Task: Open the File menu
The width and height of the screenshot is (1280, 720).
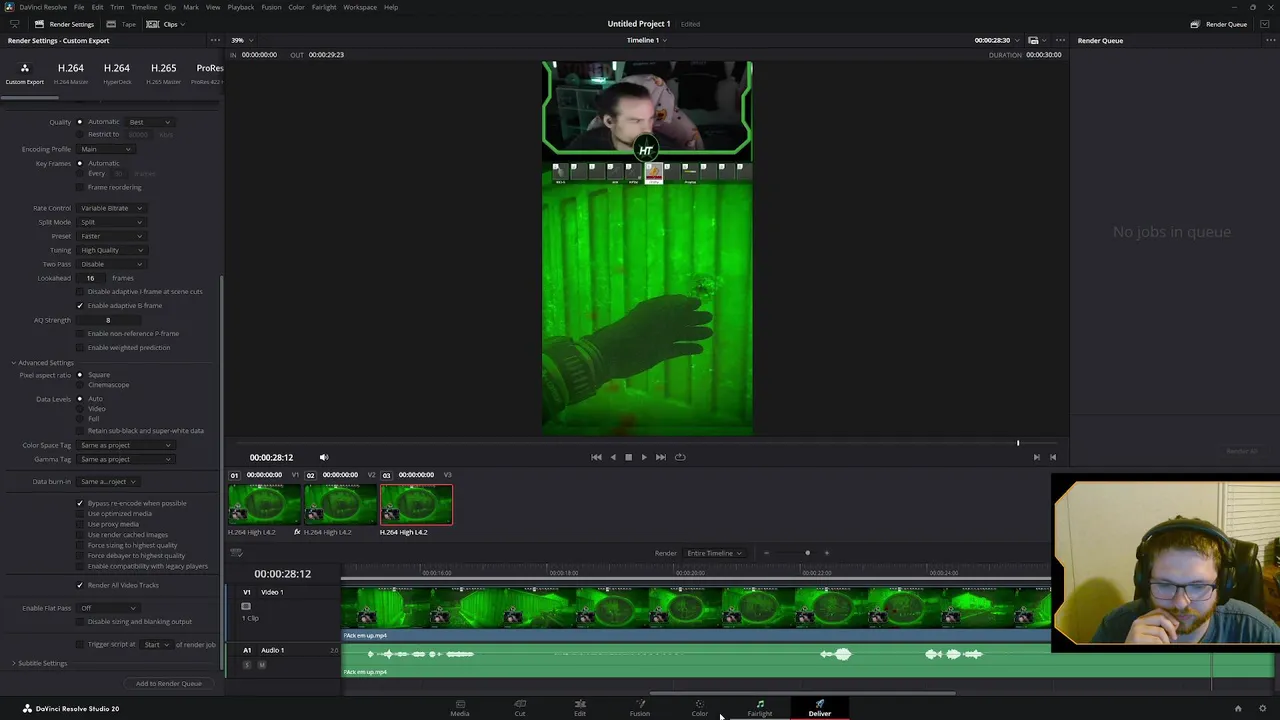Action: click(x=79, y=7)
